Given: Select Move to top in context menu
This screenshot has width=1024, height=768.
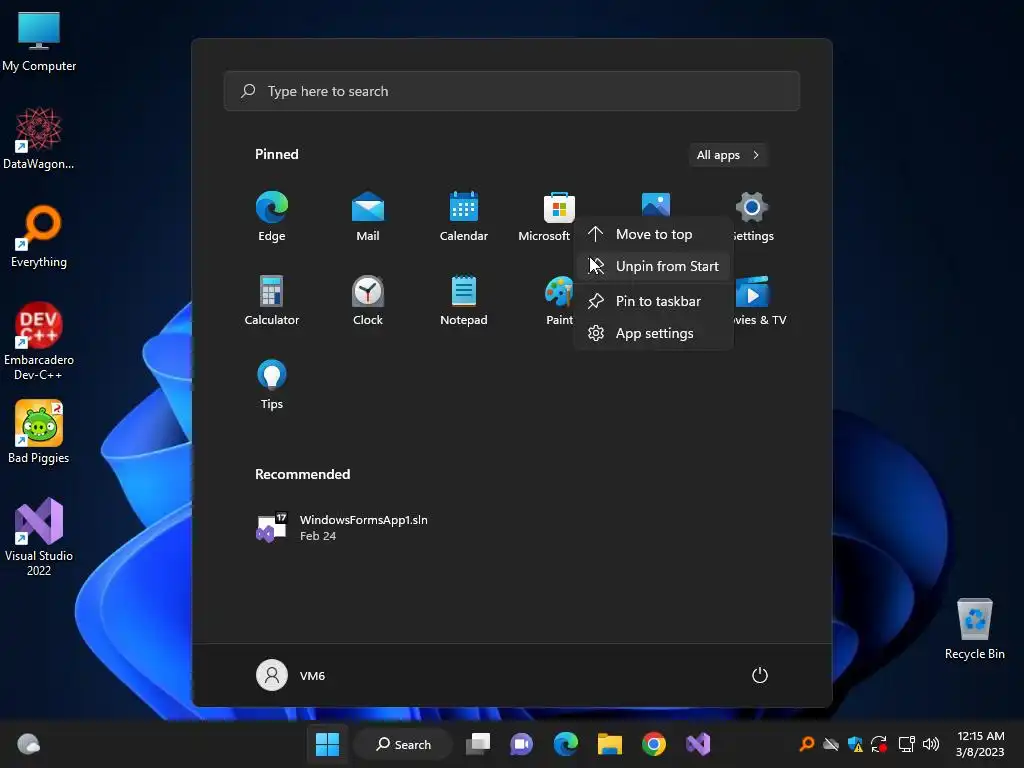Looking at the screenshot, I should [x=653, y=234].
